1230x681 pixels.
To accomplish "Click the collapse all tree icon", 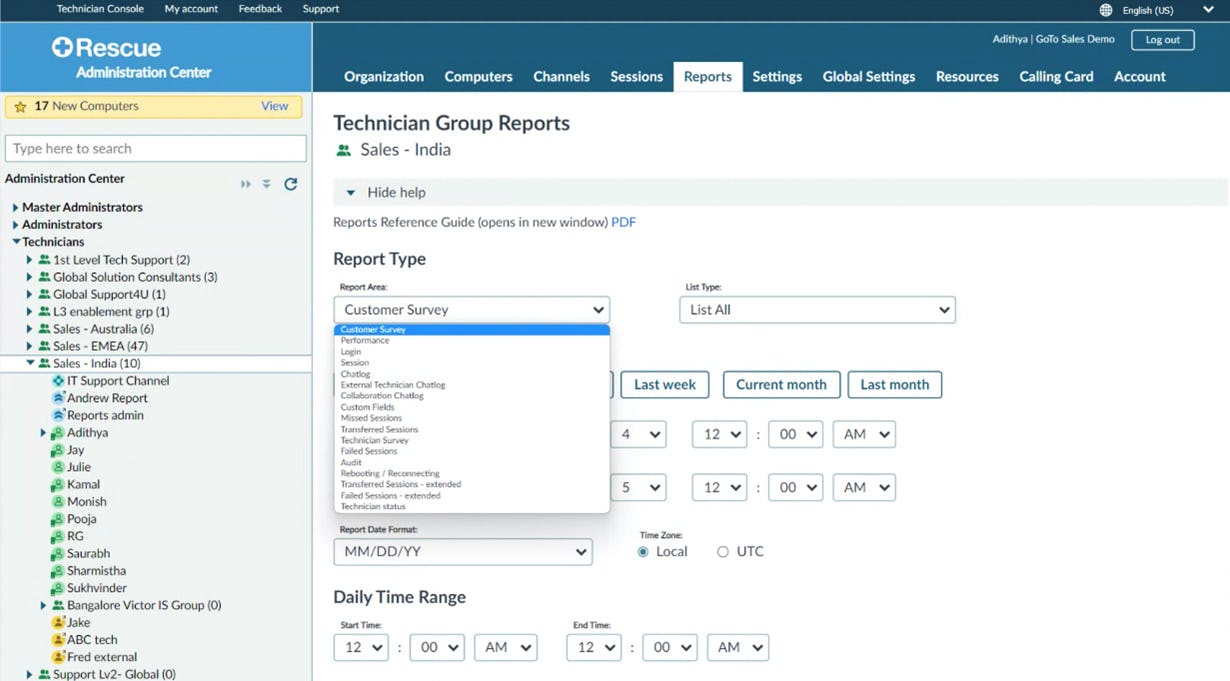I will (267, 184).
